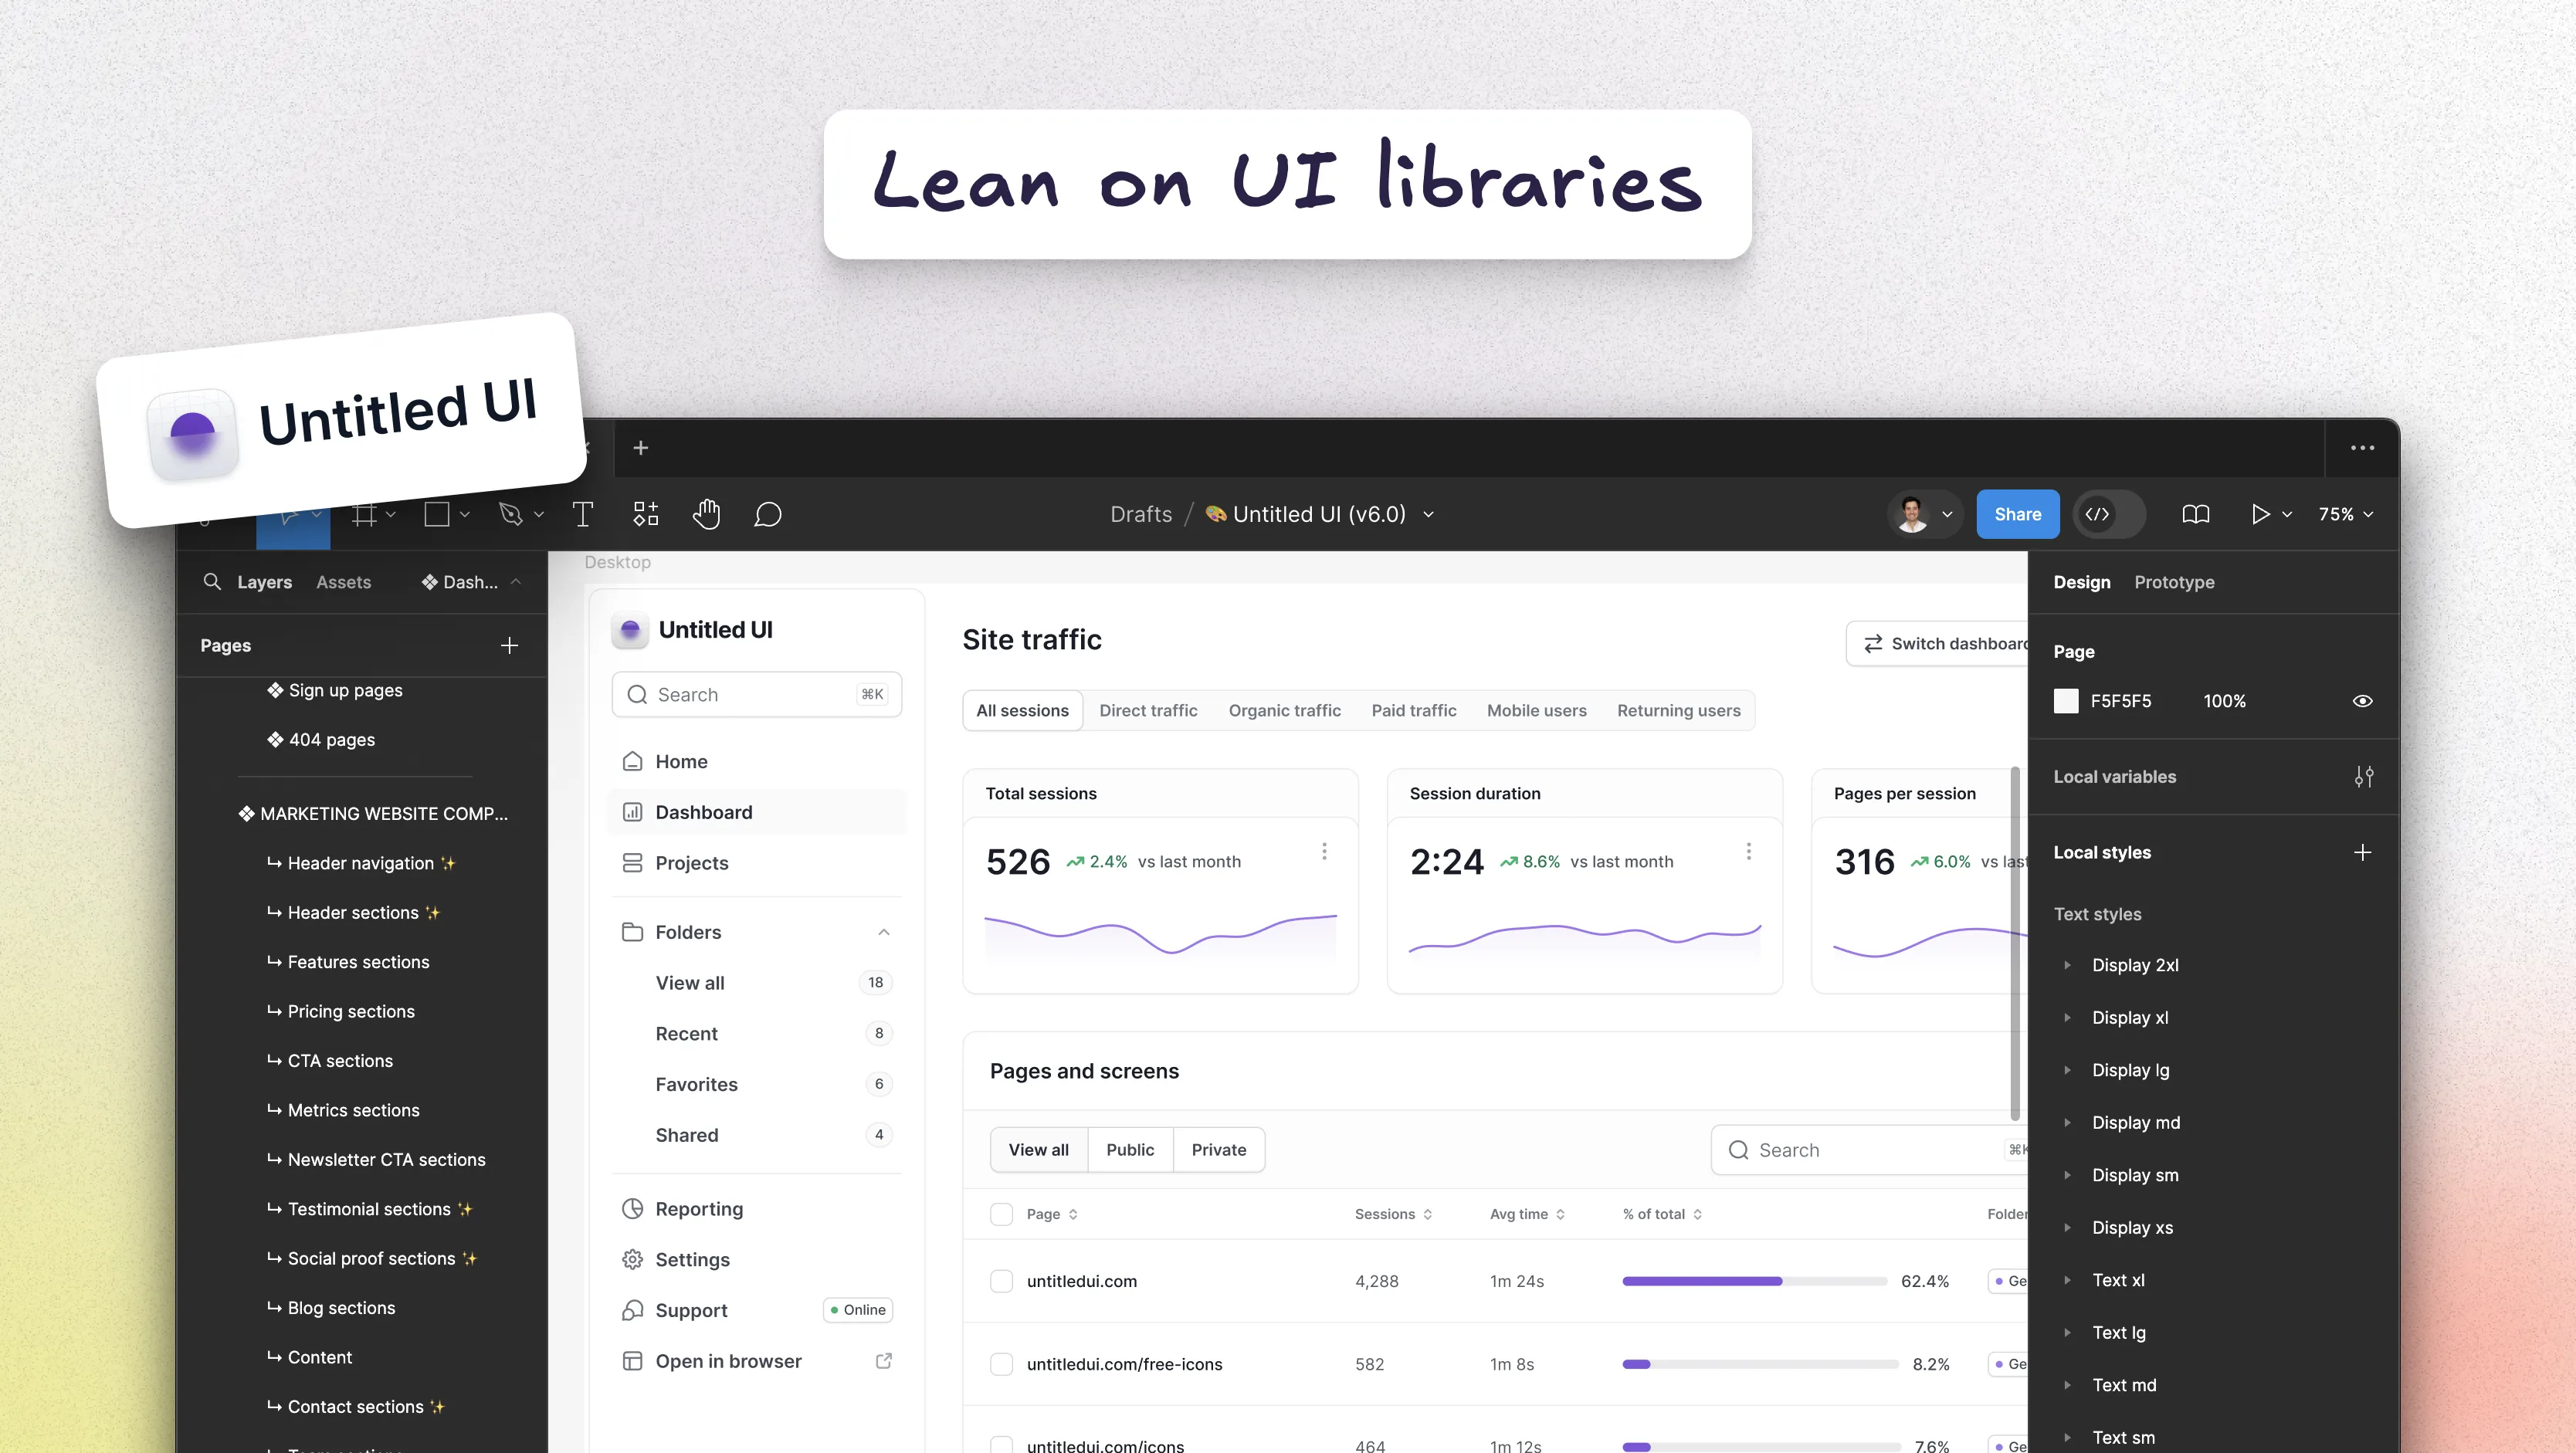The width and height of the screenshot is (2576, 1453).
Task: Open the file name dropdown chevron
Action: tap(1429, 514)
